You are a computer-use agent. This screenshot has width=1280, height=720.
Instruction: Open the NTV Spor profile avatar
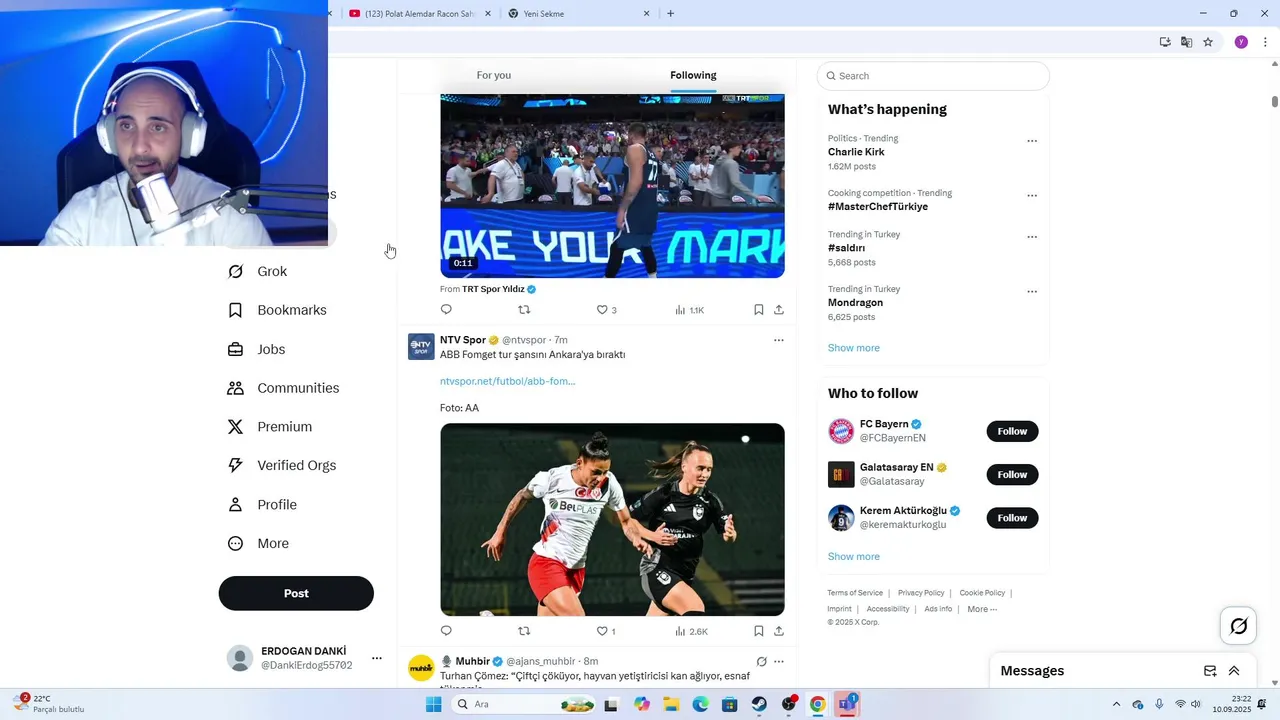[421, 347]
